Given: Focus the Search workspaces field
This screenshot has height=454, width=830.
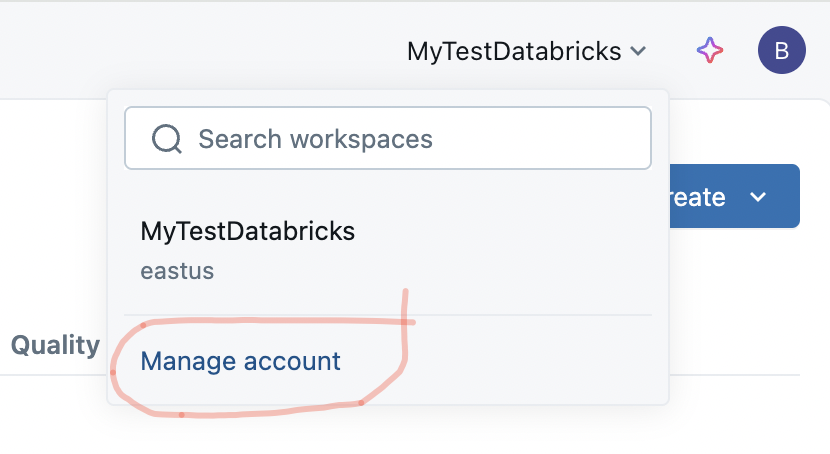Looking at the screenshot, I should 387,138.
